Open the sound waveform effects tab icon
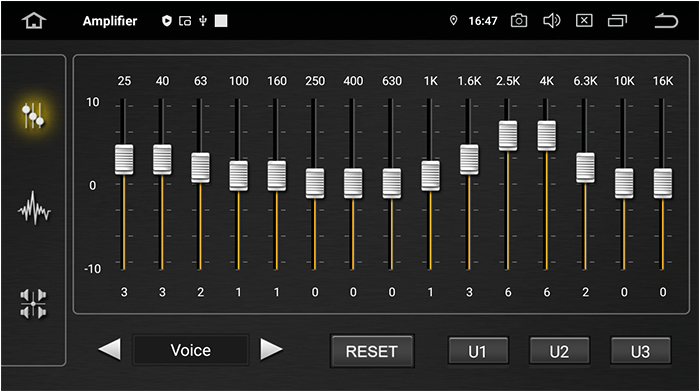This screenshot has width=700, height=392. pos(34,209)
